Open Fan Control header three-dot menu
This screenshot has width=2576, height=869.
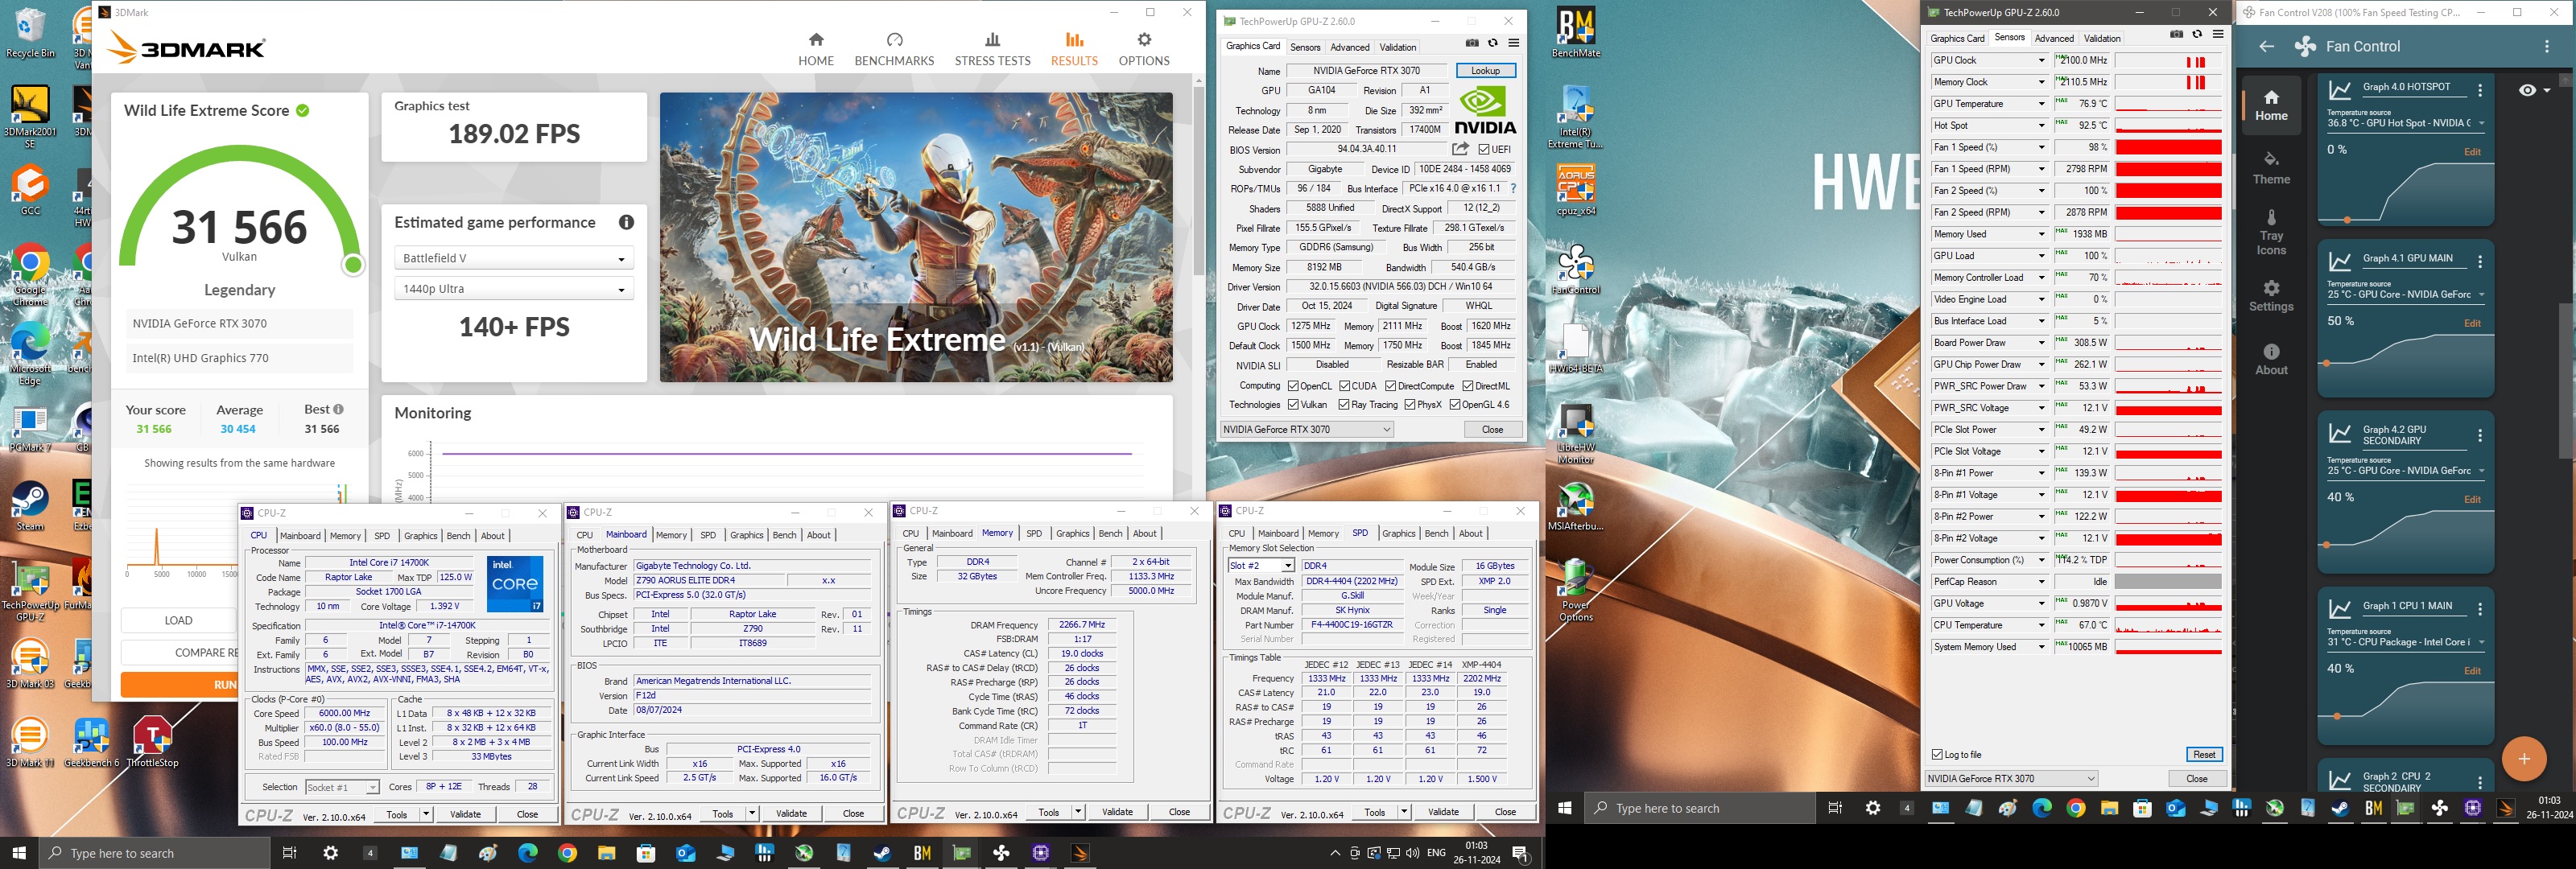coord(2547,46)
